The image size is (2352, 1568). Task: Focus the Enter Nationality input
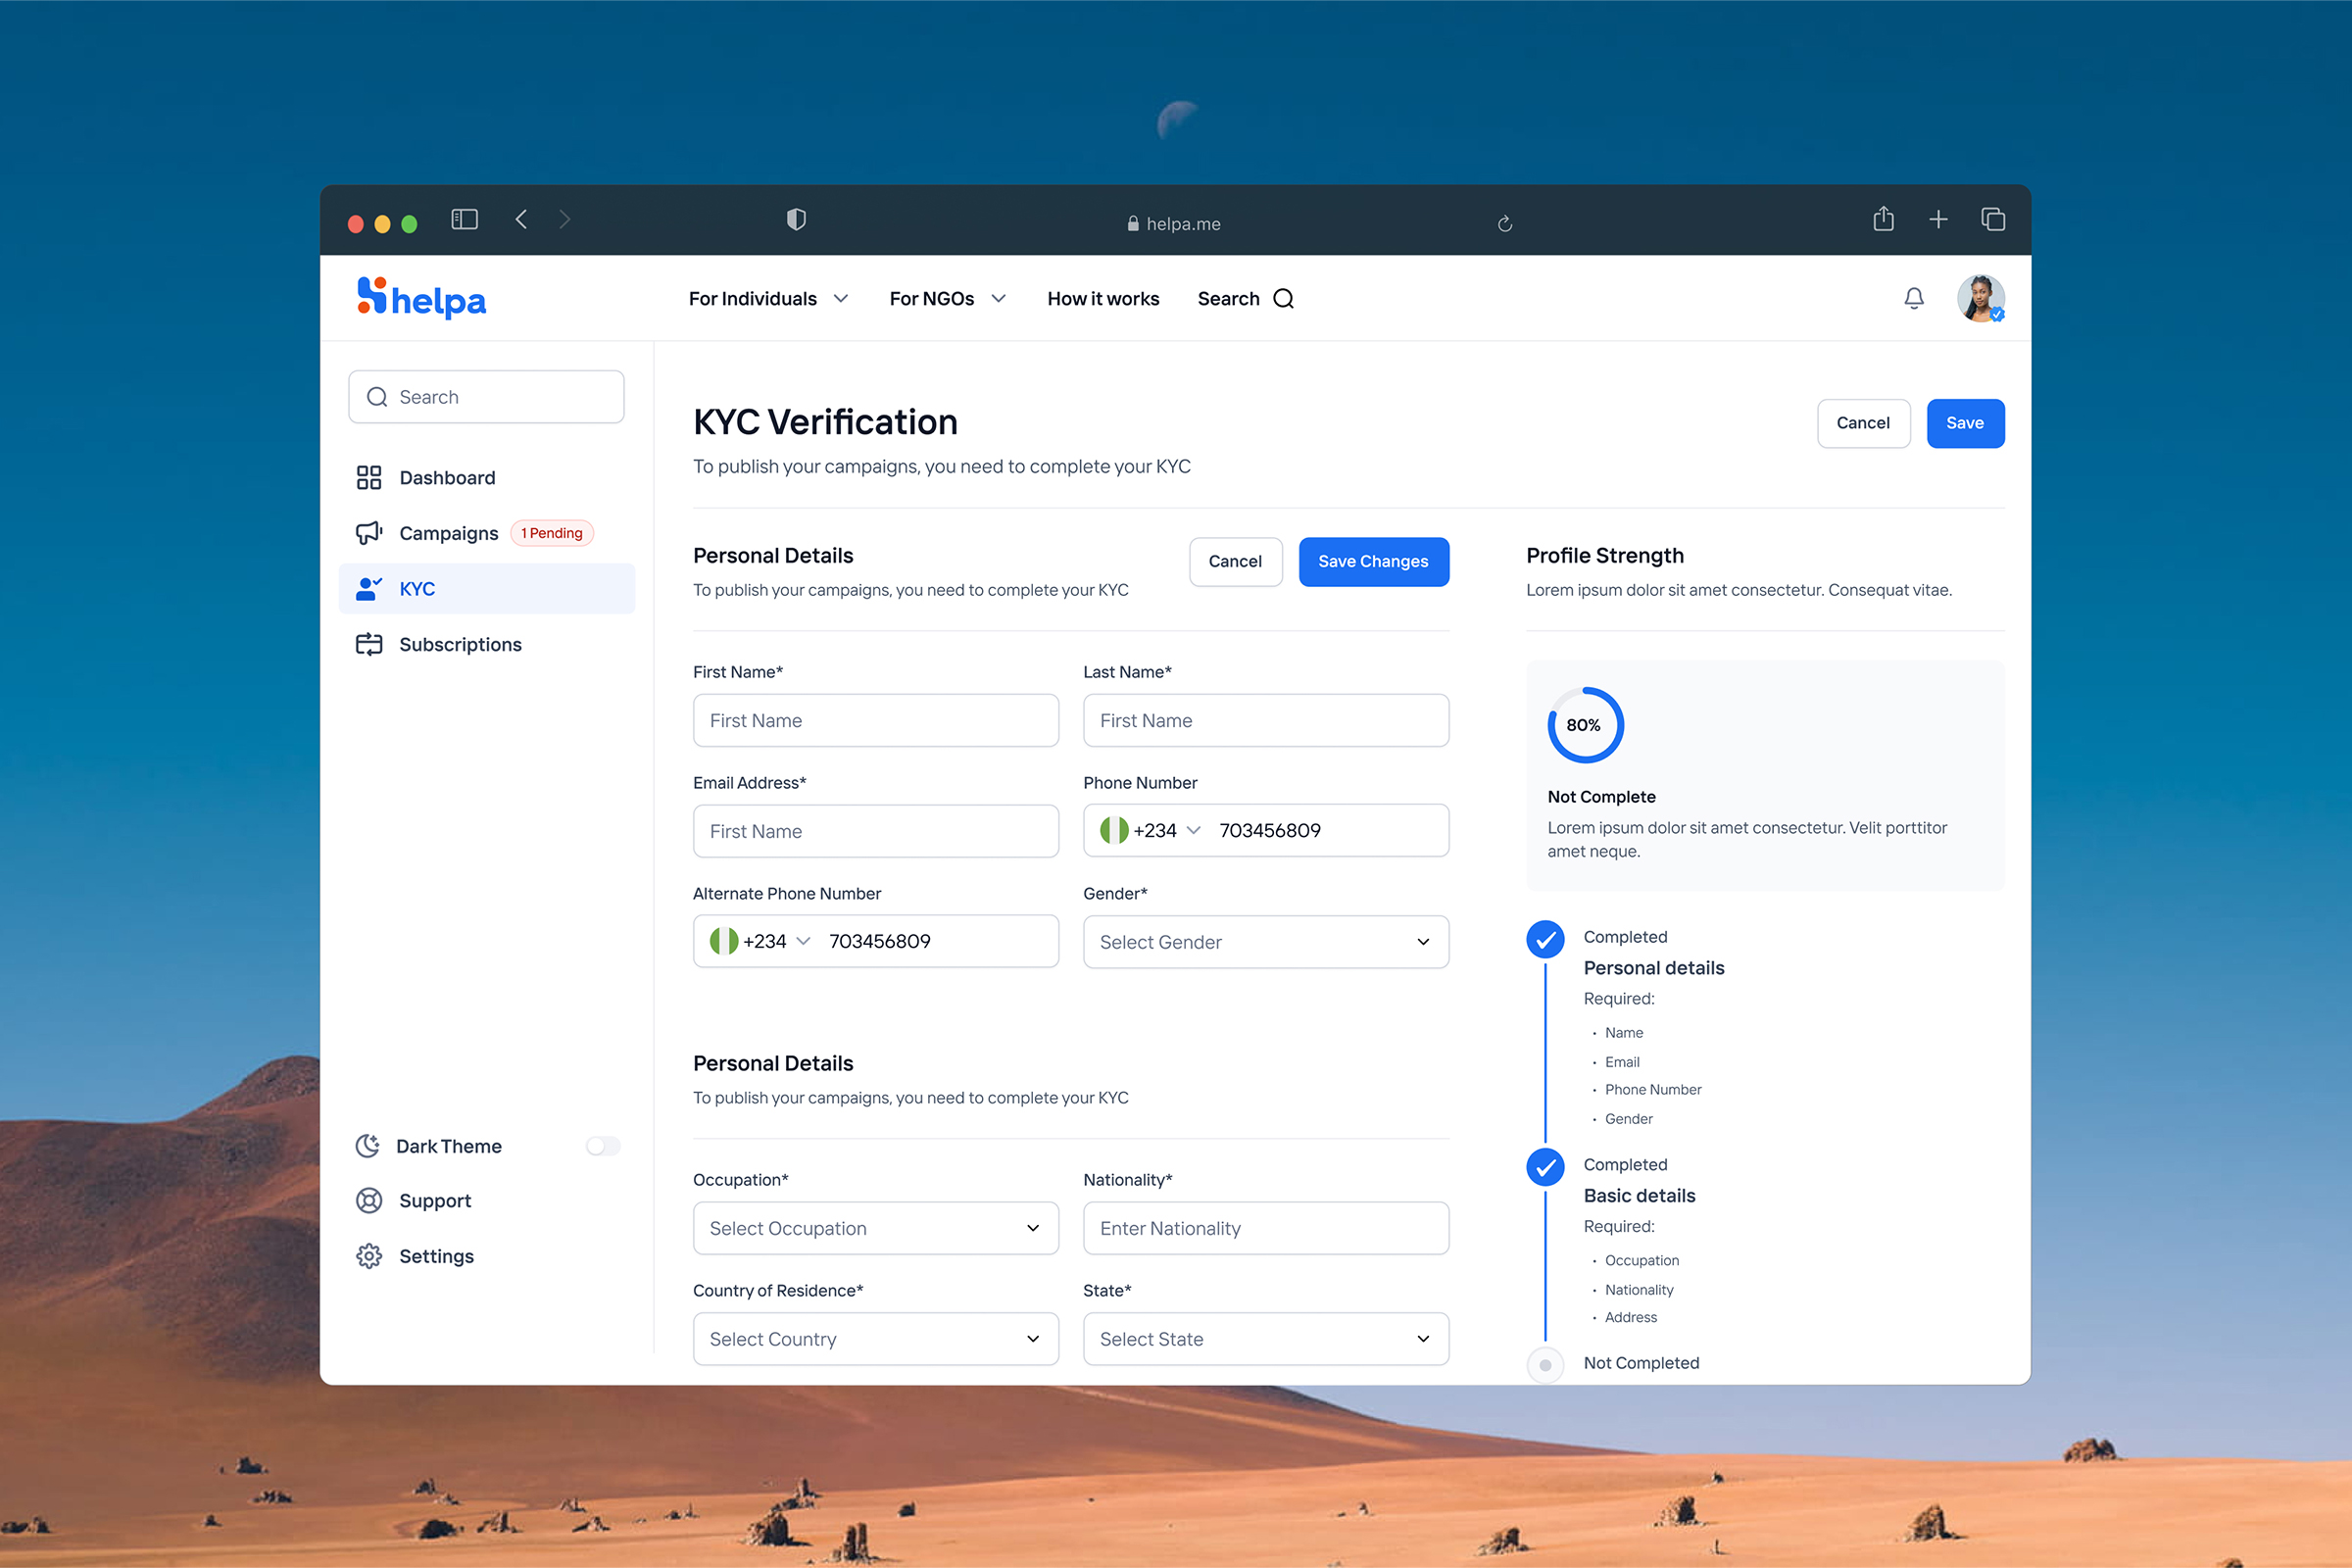click(1266, 1228)
